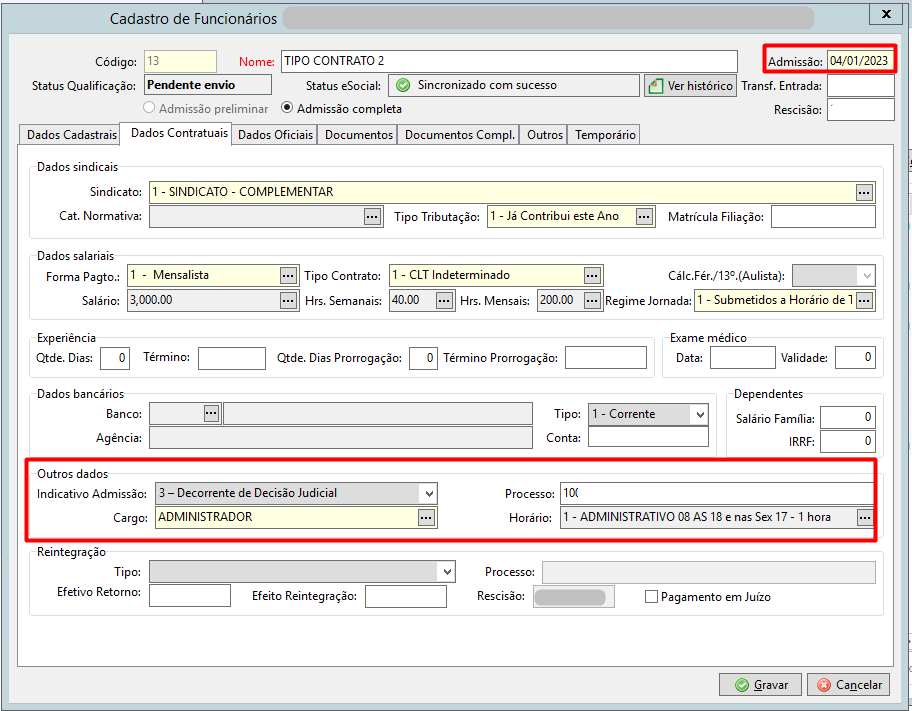
Task: Check Pagamento em Juízo checkbox
Action: click(x=651, y=596)
